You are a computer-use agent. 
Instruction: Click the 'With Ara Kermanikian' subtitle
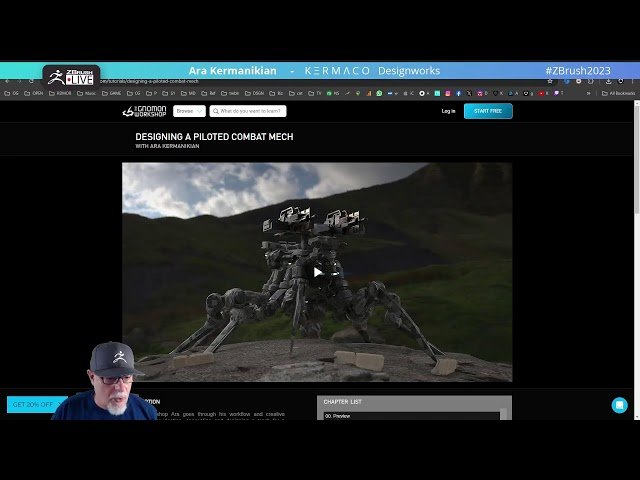pyautogui.click(x=167, y=146)
